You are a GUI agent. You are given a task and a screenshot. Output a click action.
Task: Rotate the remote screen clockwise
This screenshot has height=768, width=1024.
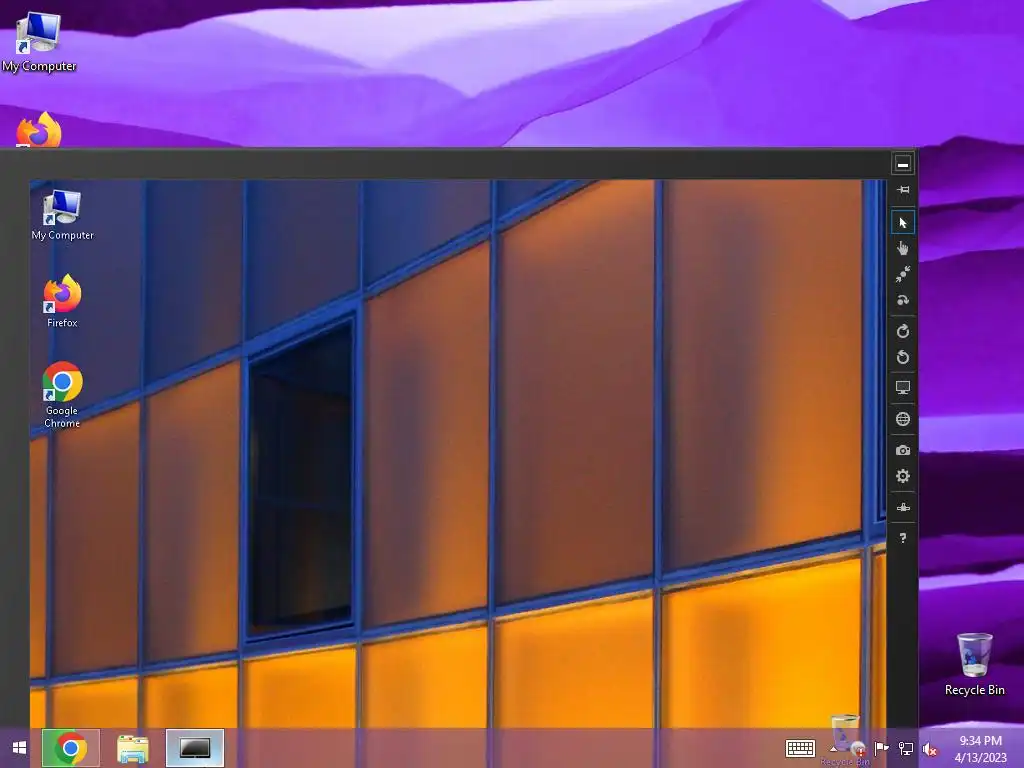click(x=903, y=331)
